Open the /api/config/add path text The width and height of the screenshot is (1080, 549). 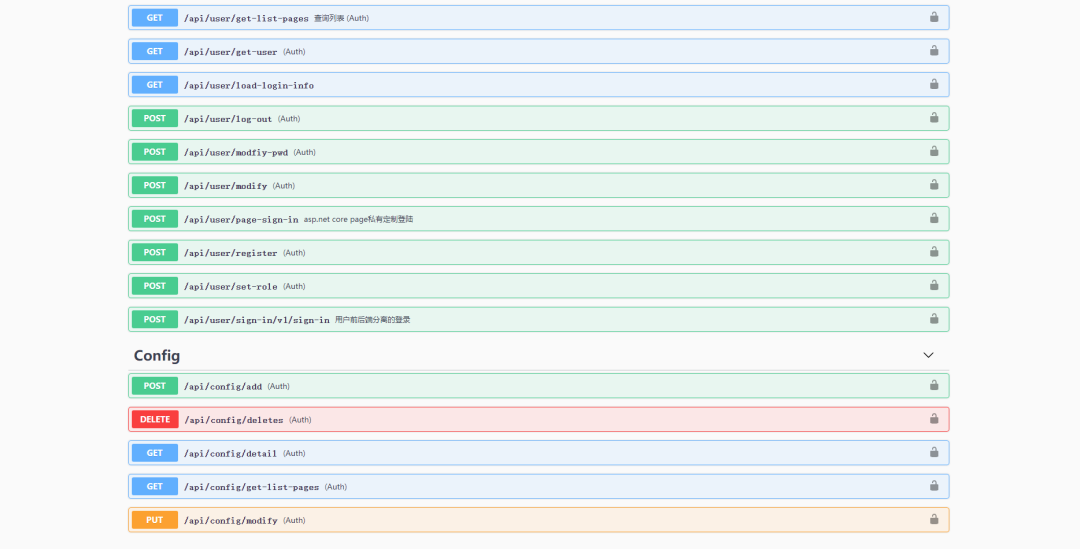pos(222,386)
